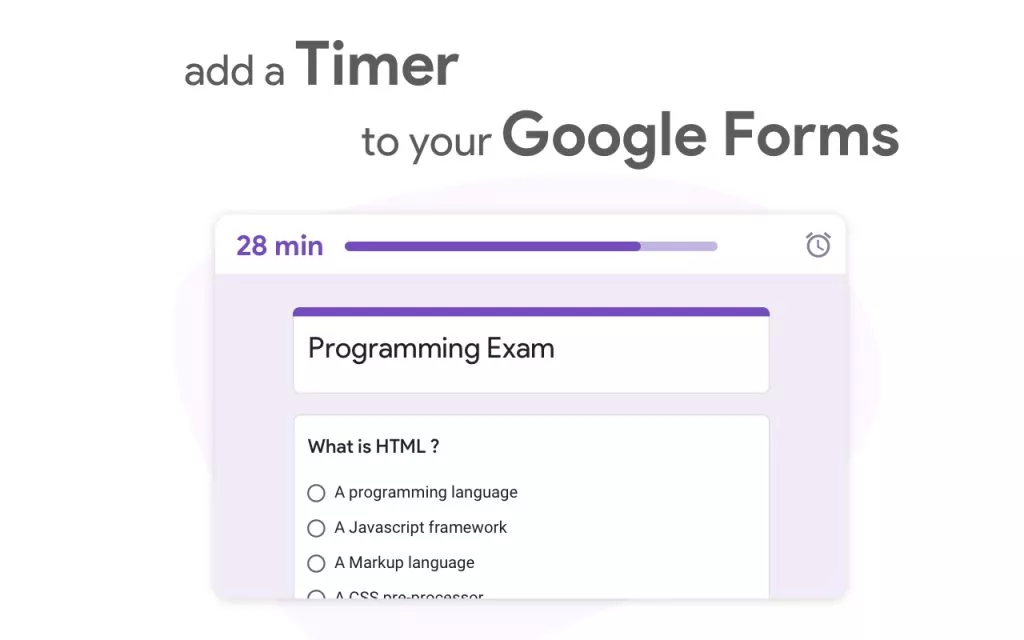Click the bold "Timer" heading word

pos(377,64)
